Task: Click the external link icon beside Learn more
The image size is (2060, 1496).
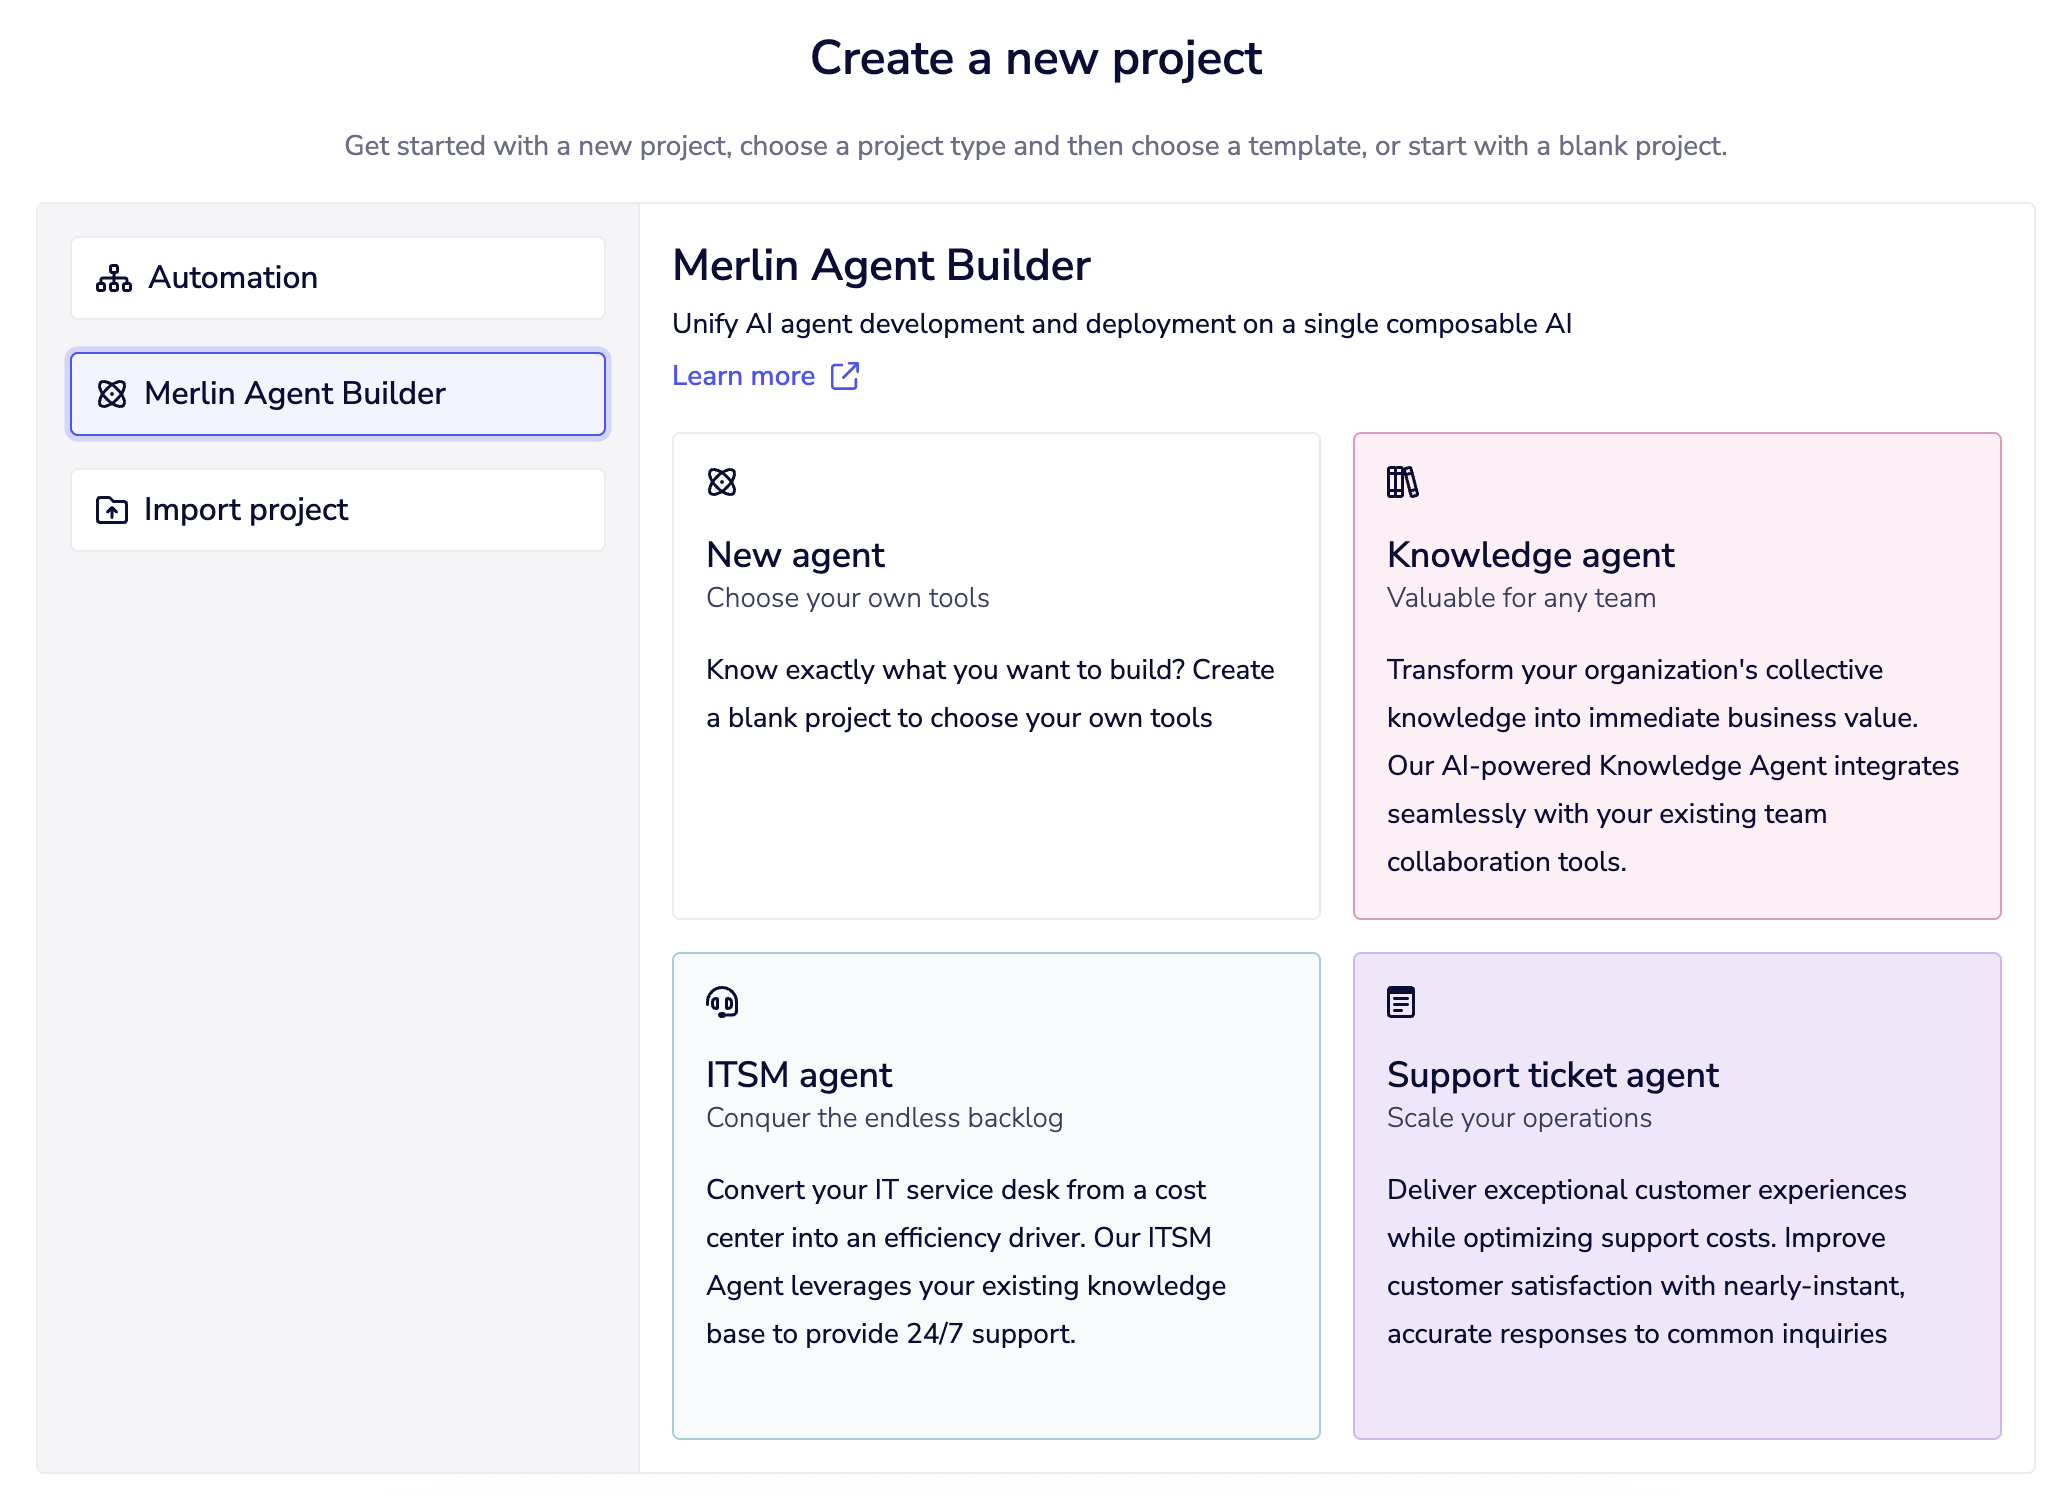Action: [845, 376]
